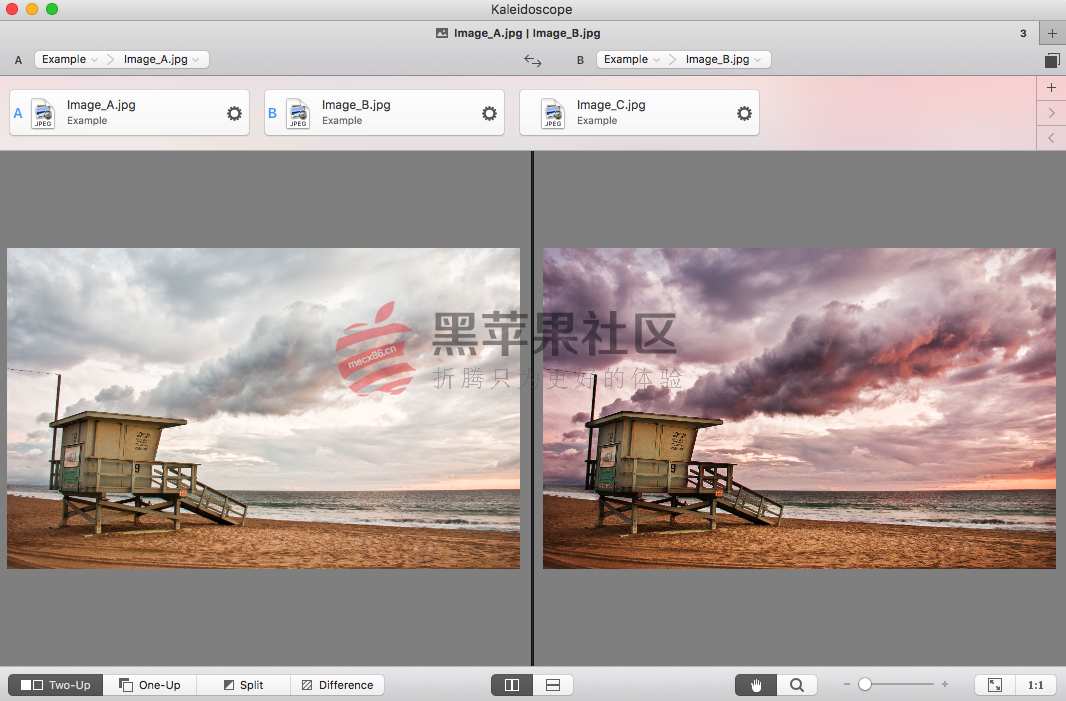Select the hand pan tool
Viewport: 1066px width, 701px height.
pos(755,685)
